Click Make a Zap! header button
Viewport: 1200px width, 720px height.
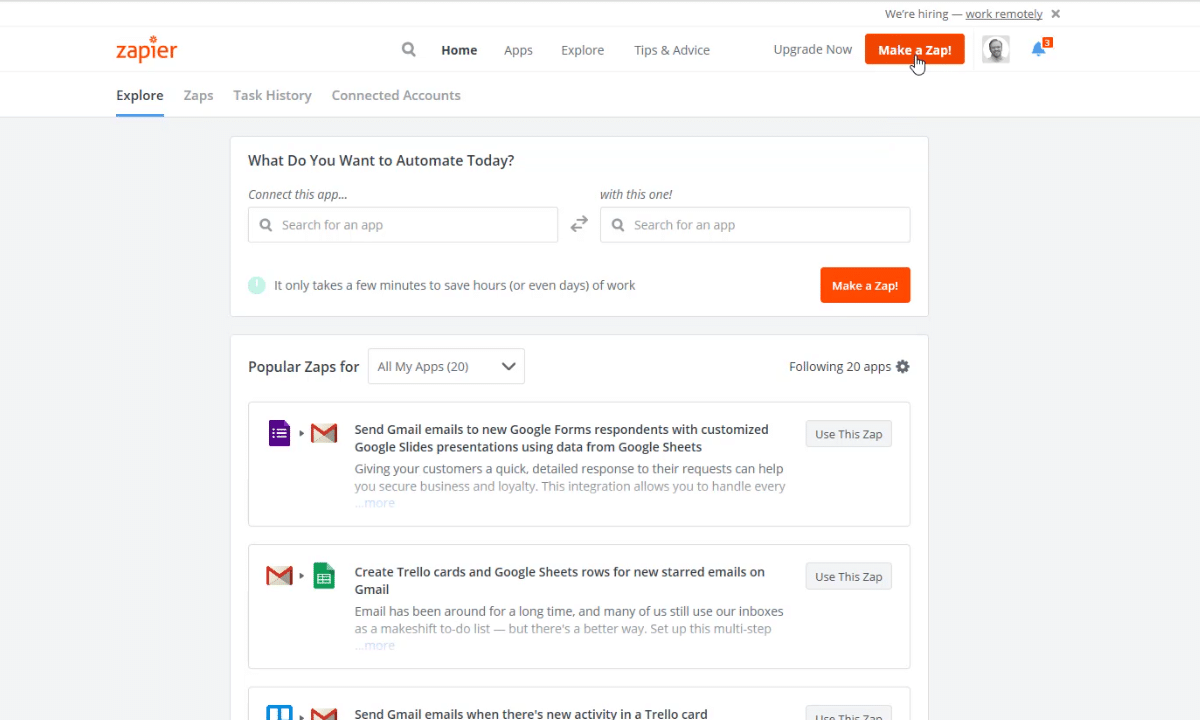(x=915, y=50)
